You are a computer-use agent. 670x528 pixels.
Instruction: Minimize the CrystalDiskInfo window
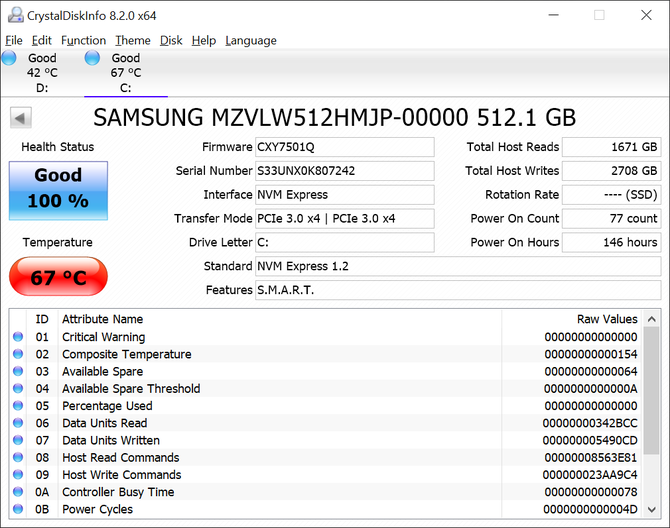(554, 15)
